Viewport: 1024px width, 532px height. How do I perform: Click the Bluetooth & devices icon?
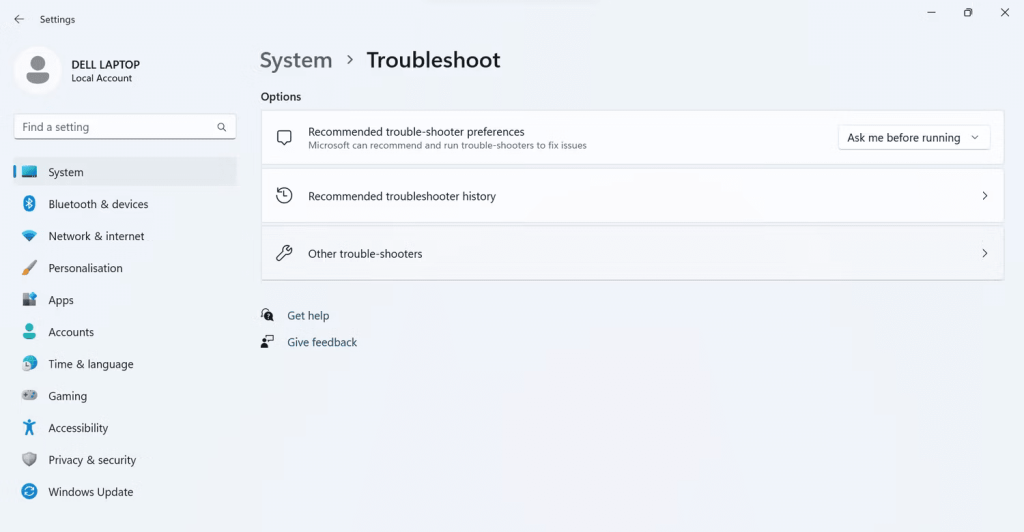pos(29,204)
